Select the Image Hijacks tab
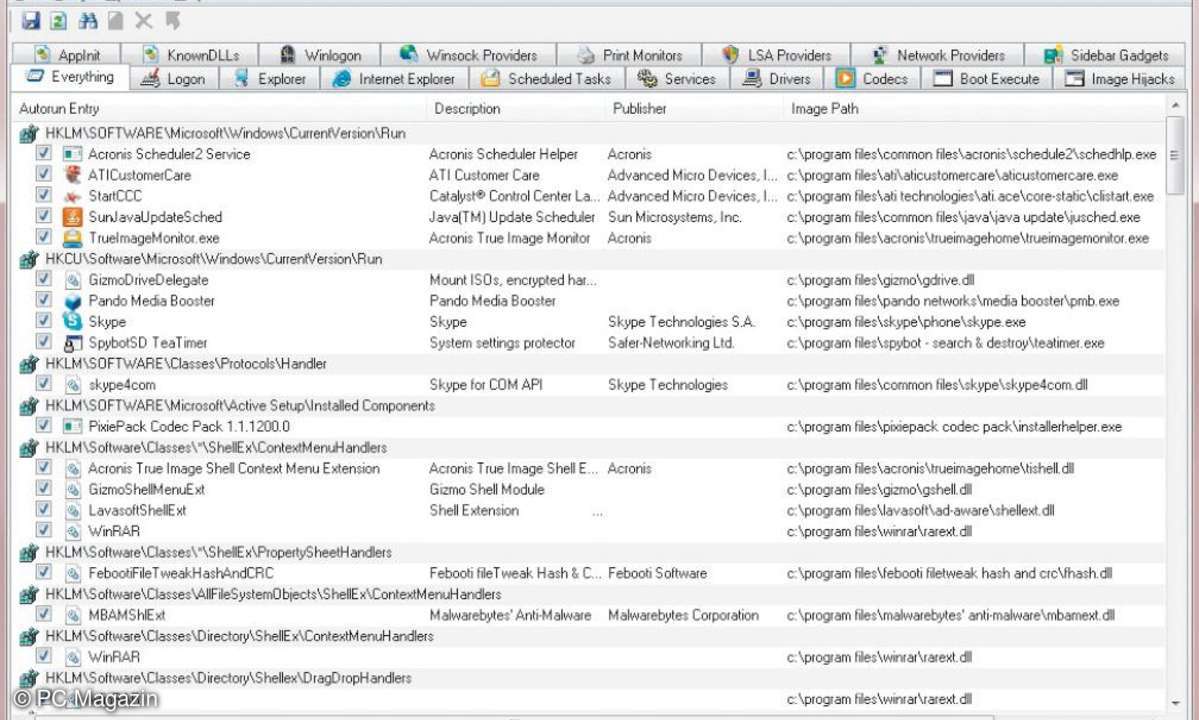The image size is (1199, 720). 1120,79
